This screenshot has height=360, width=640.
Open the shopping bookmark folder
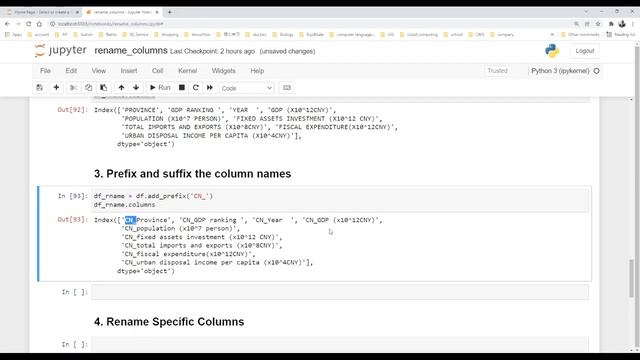pyautogui.click(x=166, y=35)
